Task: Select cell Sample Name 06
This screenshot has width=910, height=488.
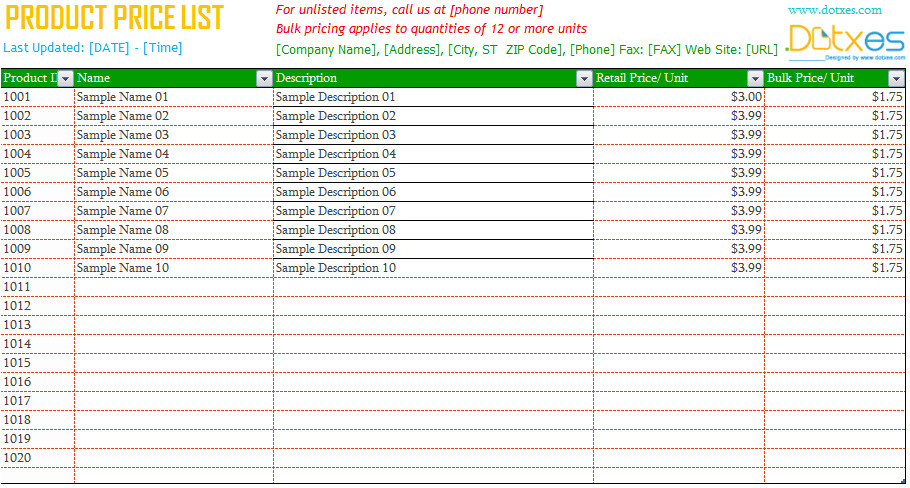Action: point(174,192)
